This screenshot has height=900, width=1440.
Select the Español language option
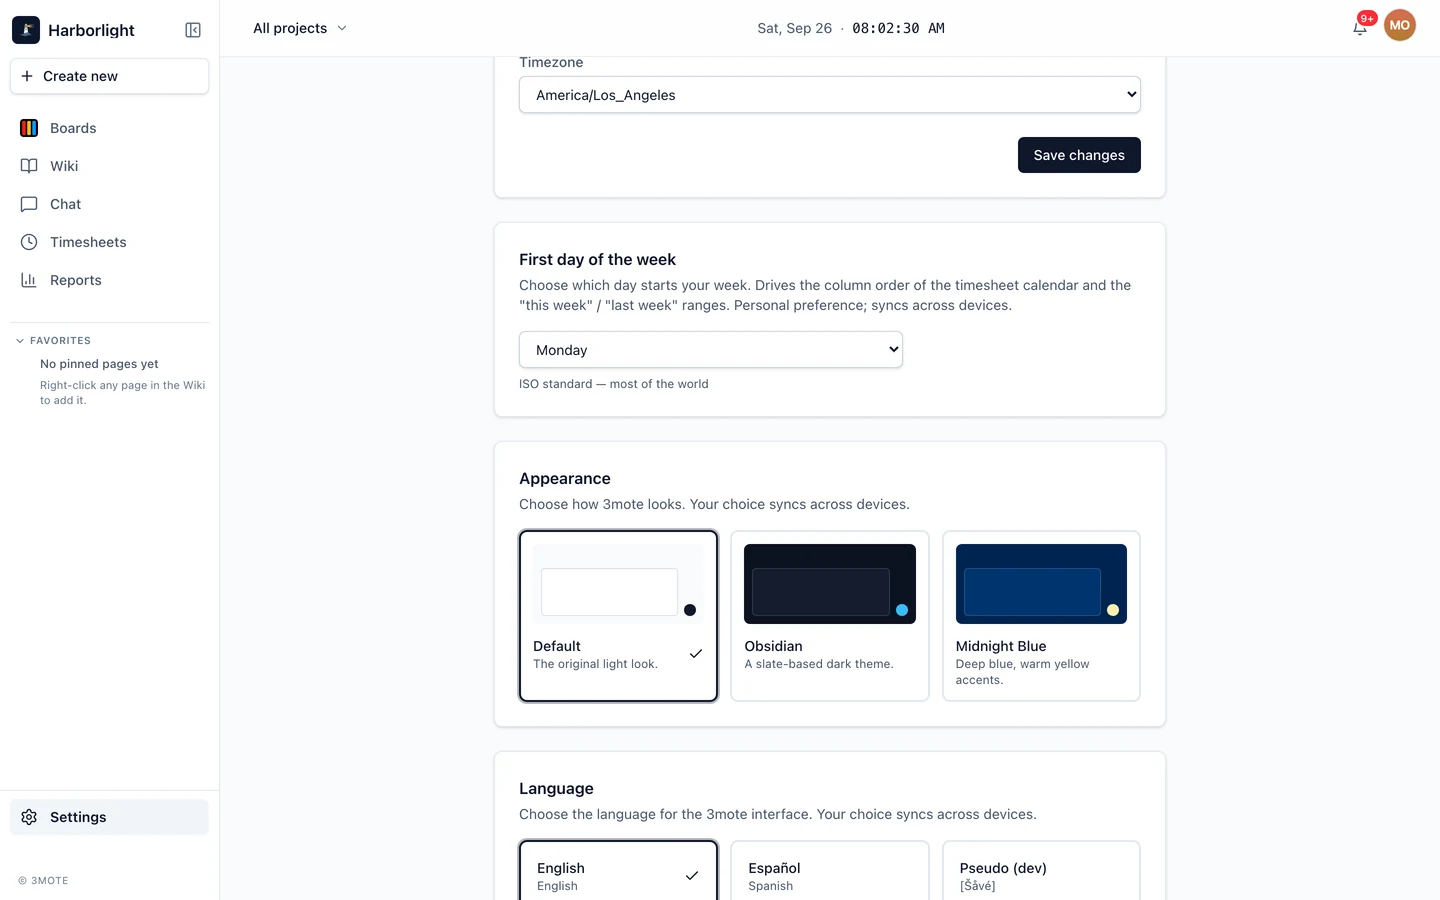tap(830, 872)
